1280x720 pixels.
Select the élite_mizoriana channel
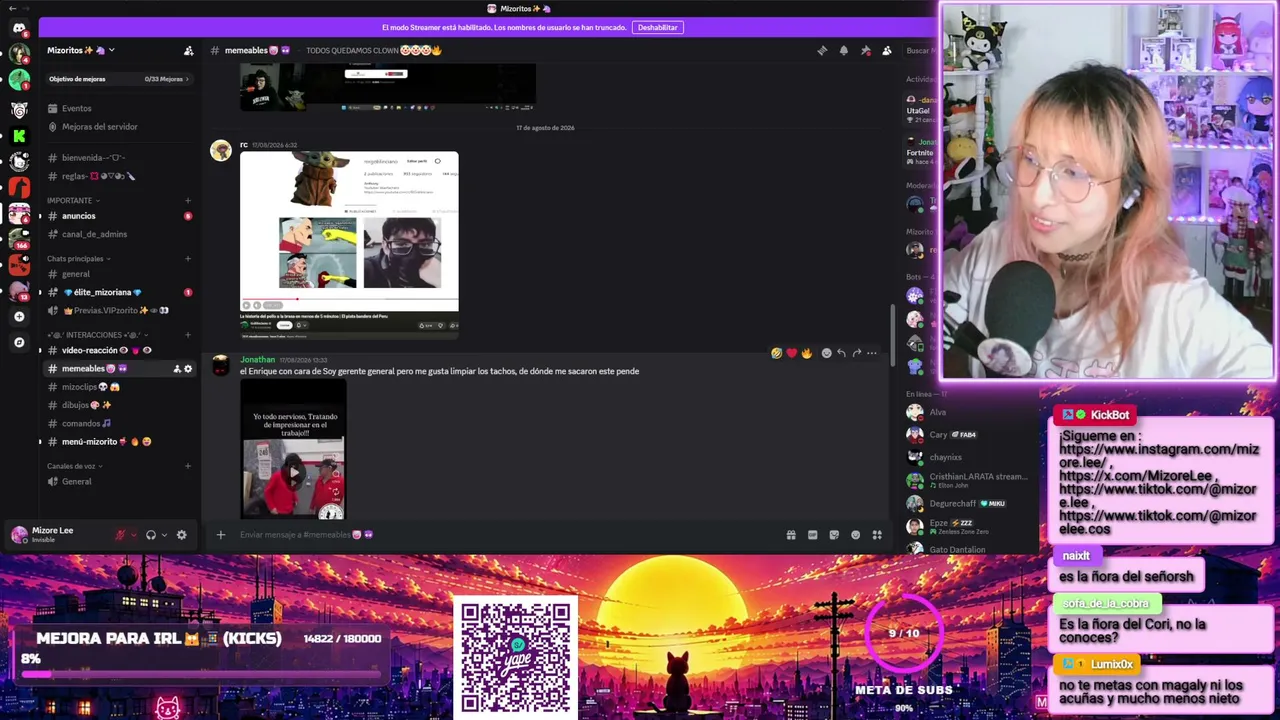pos(119,292)
